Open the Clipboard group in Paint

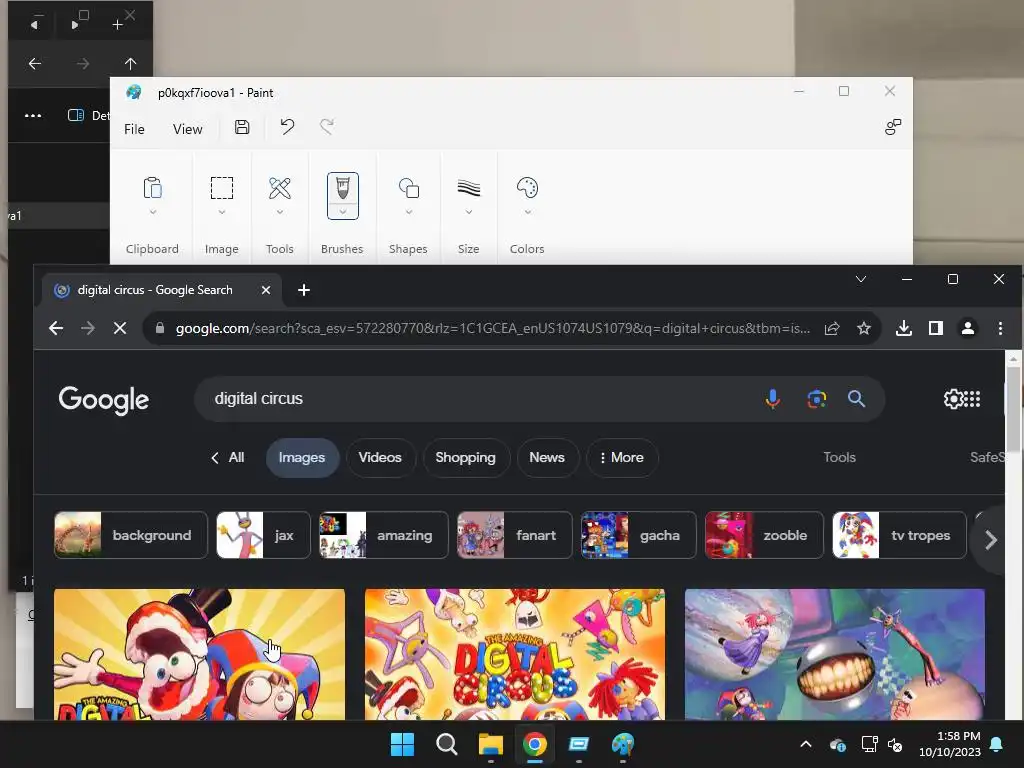point(152,188)
